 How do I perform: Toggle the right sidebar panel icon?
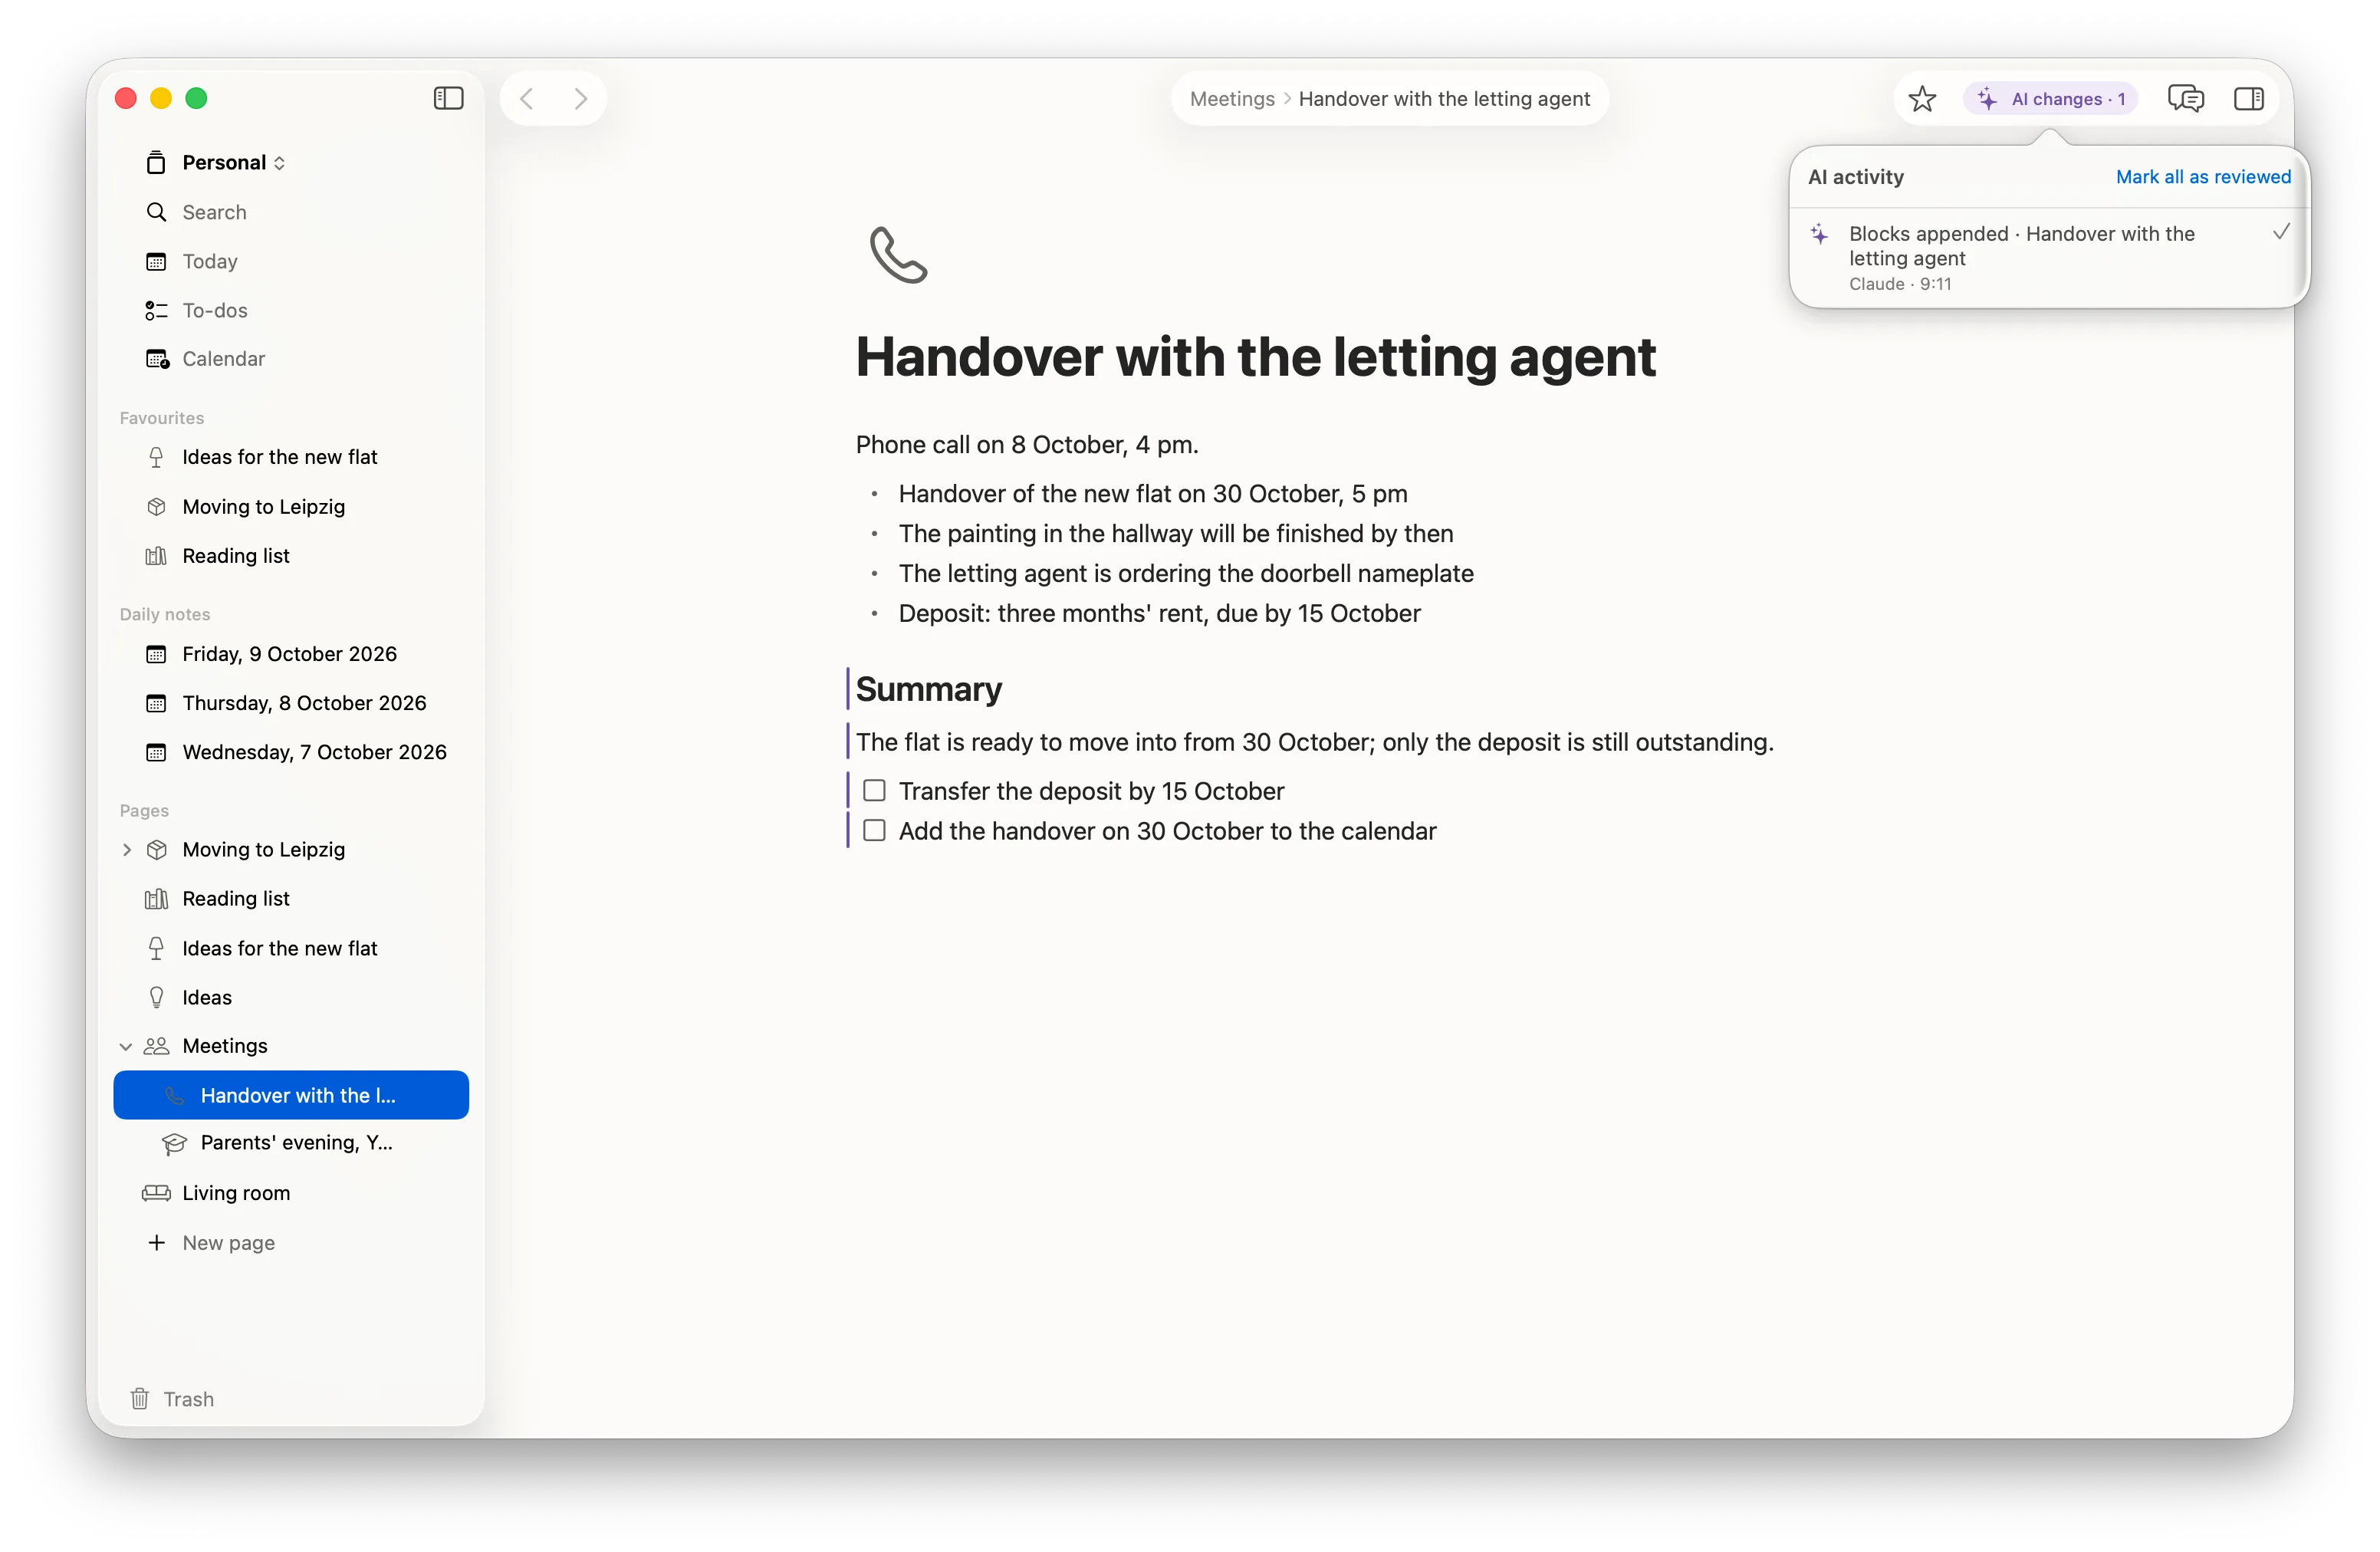[x=2248, y=98]
